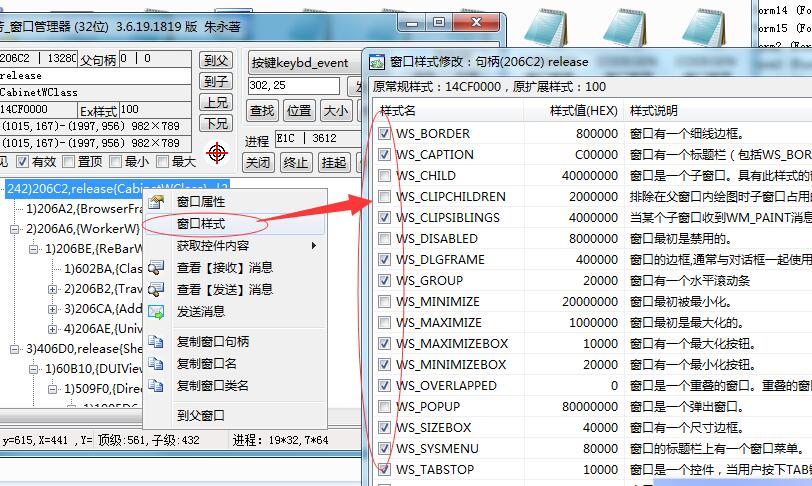Expand the 2)206B2,{Trav tree node

[x=52, y=289]
